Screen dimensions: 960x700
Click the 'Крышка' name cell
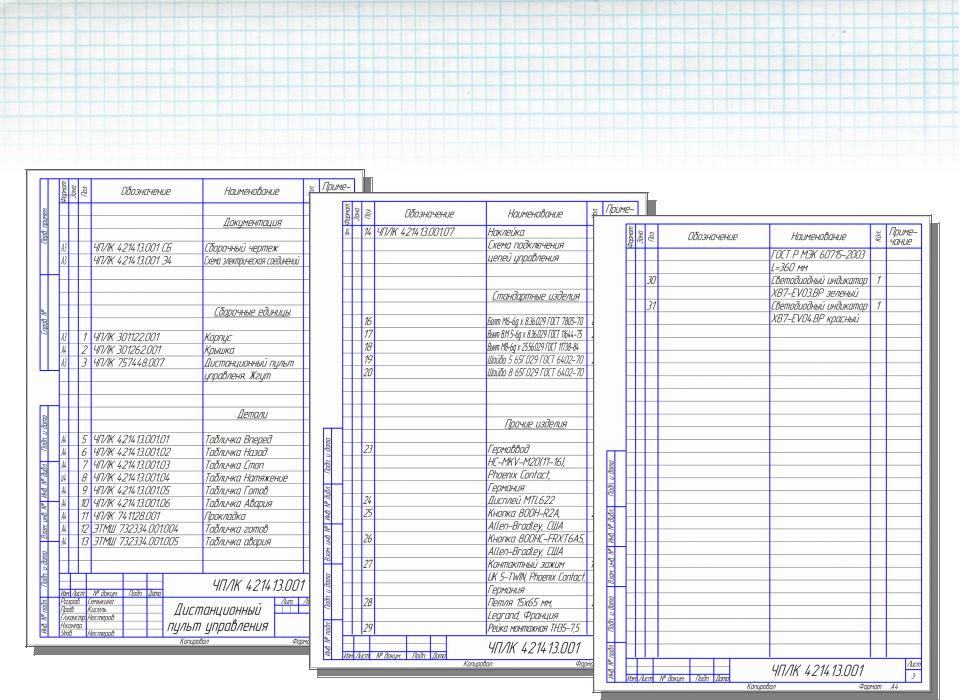pos(220,350)
